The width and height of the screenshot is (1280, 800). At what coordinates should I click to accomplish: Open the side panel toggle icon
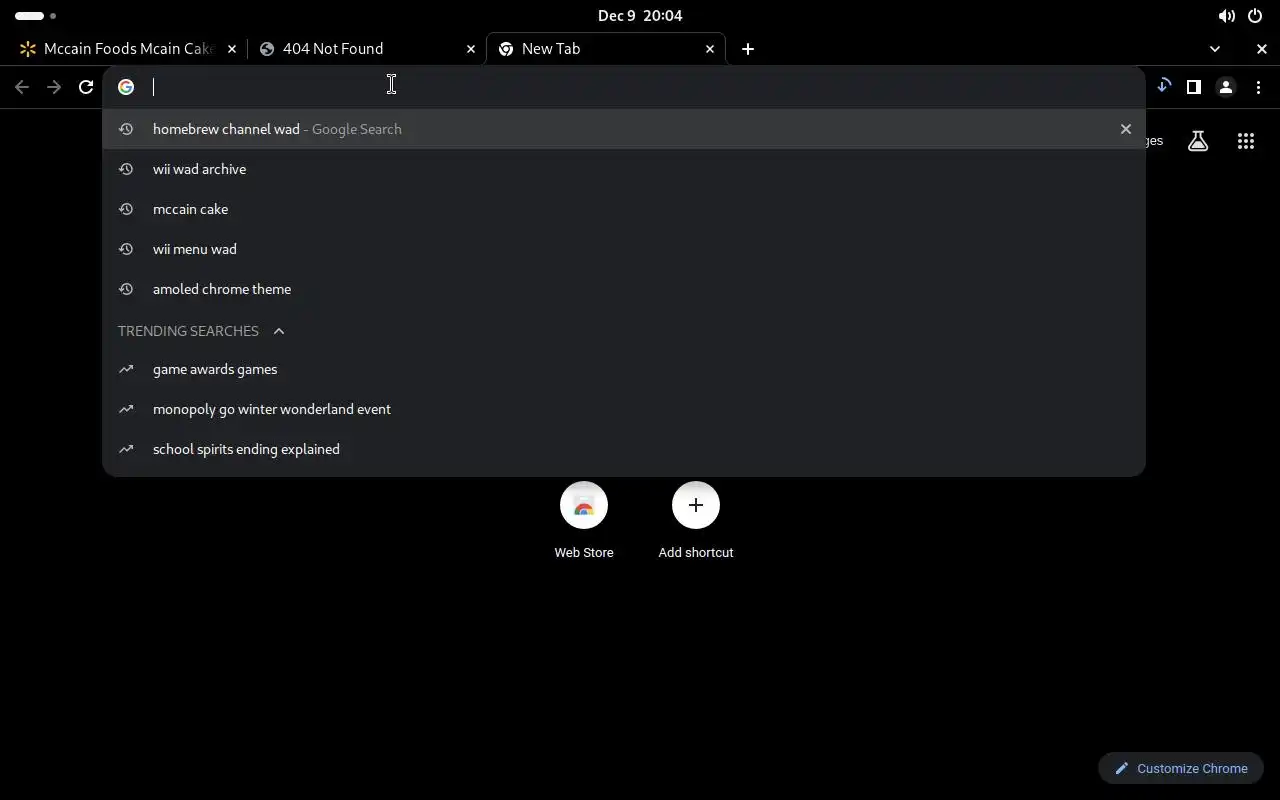1193,87
